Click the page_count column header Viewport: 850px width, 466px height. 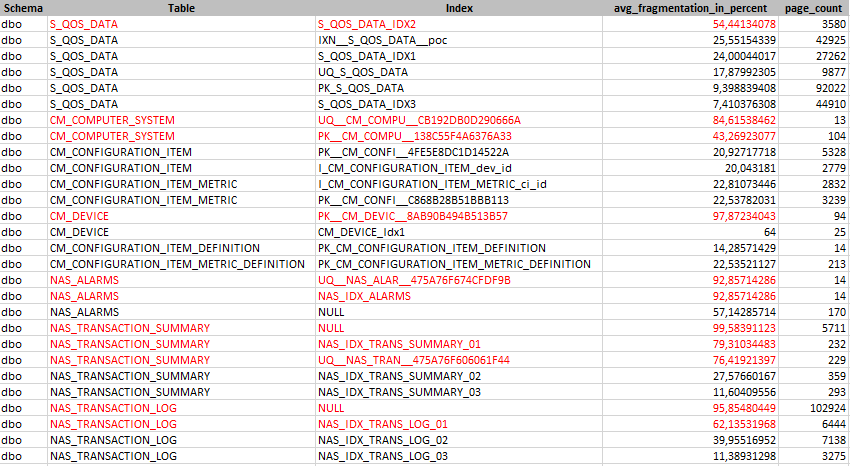click(x=814, y=8)
